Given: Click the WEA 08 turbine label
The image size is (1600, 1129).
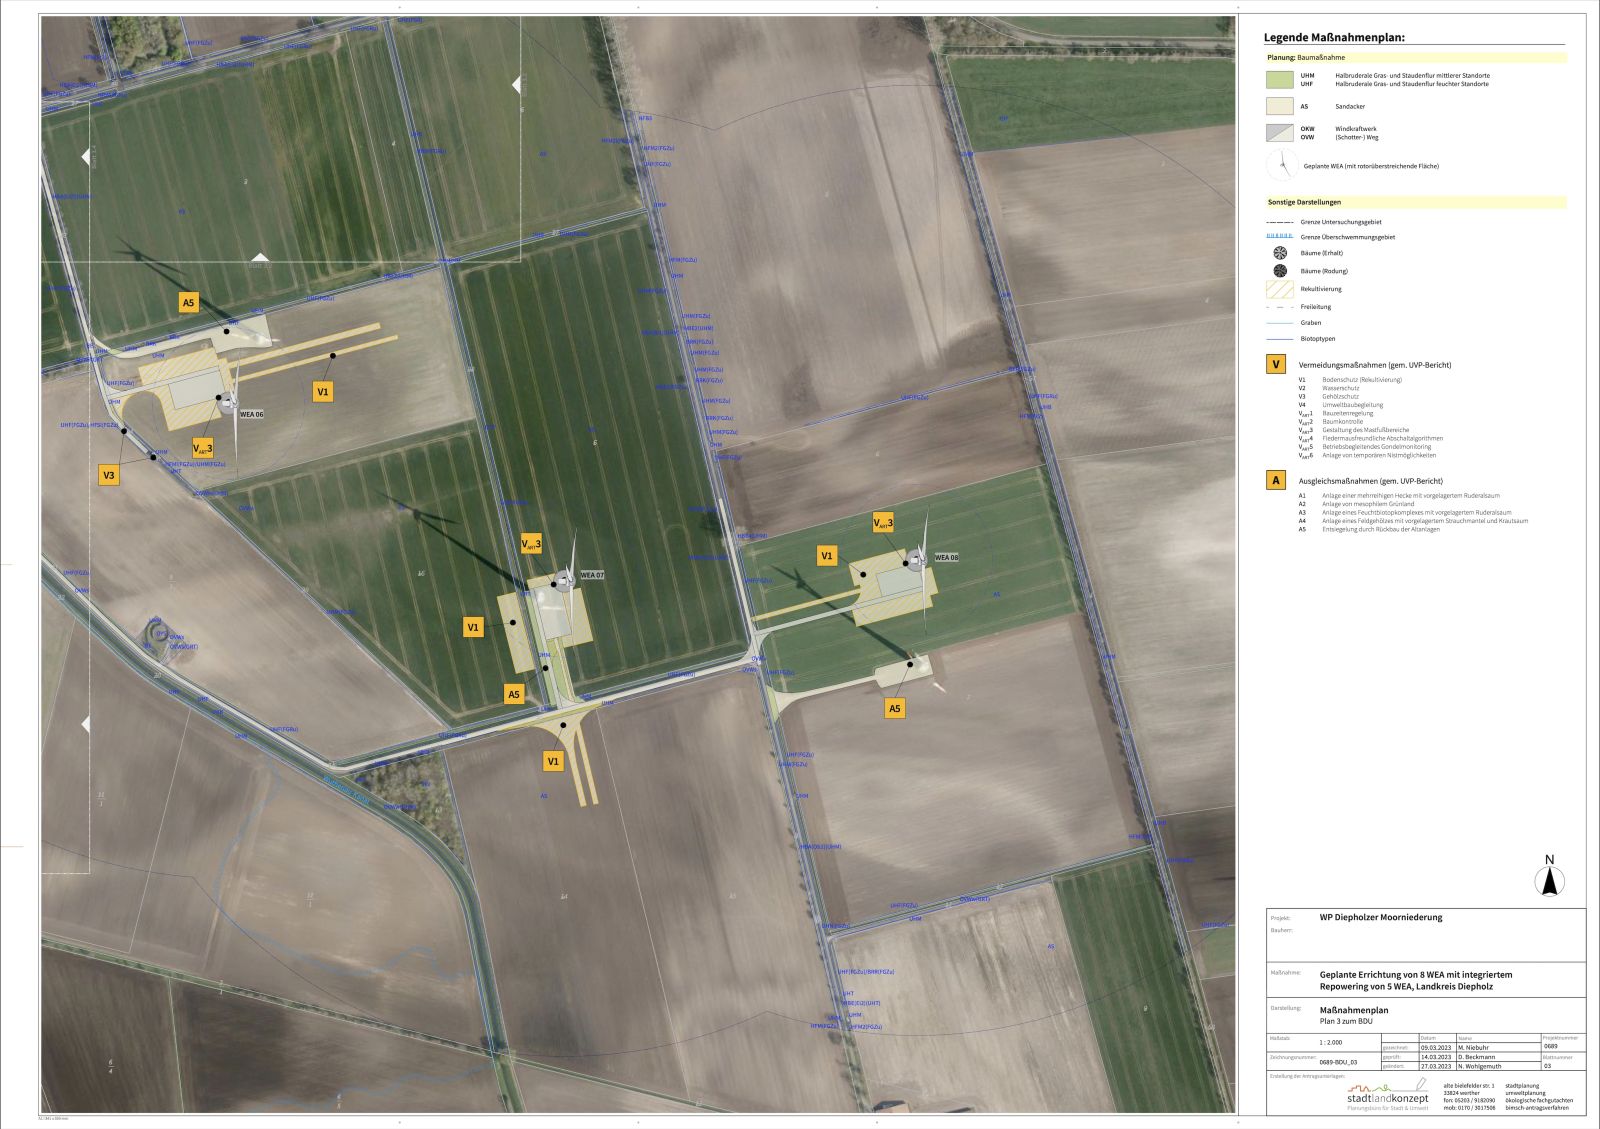Looking at the screenshot, I should click(946, 557).
